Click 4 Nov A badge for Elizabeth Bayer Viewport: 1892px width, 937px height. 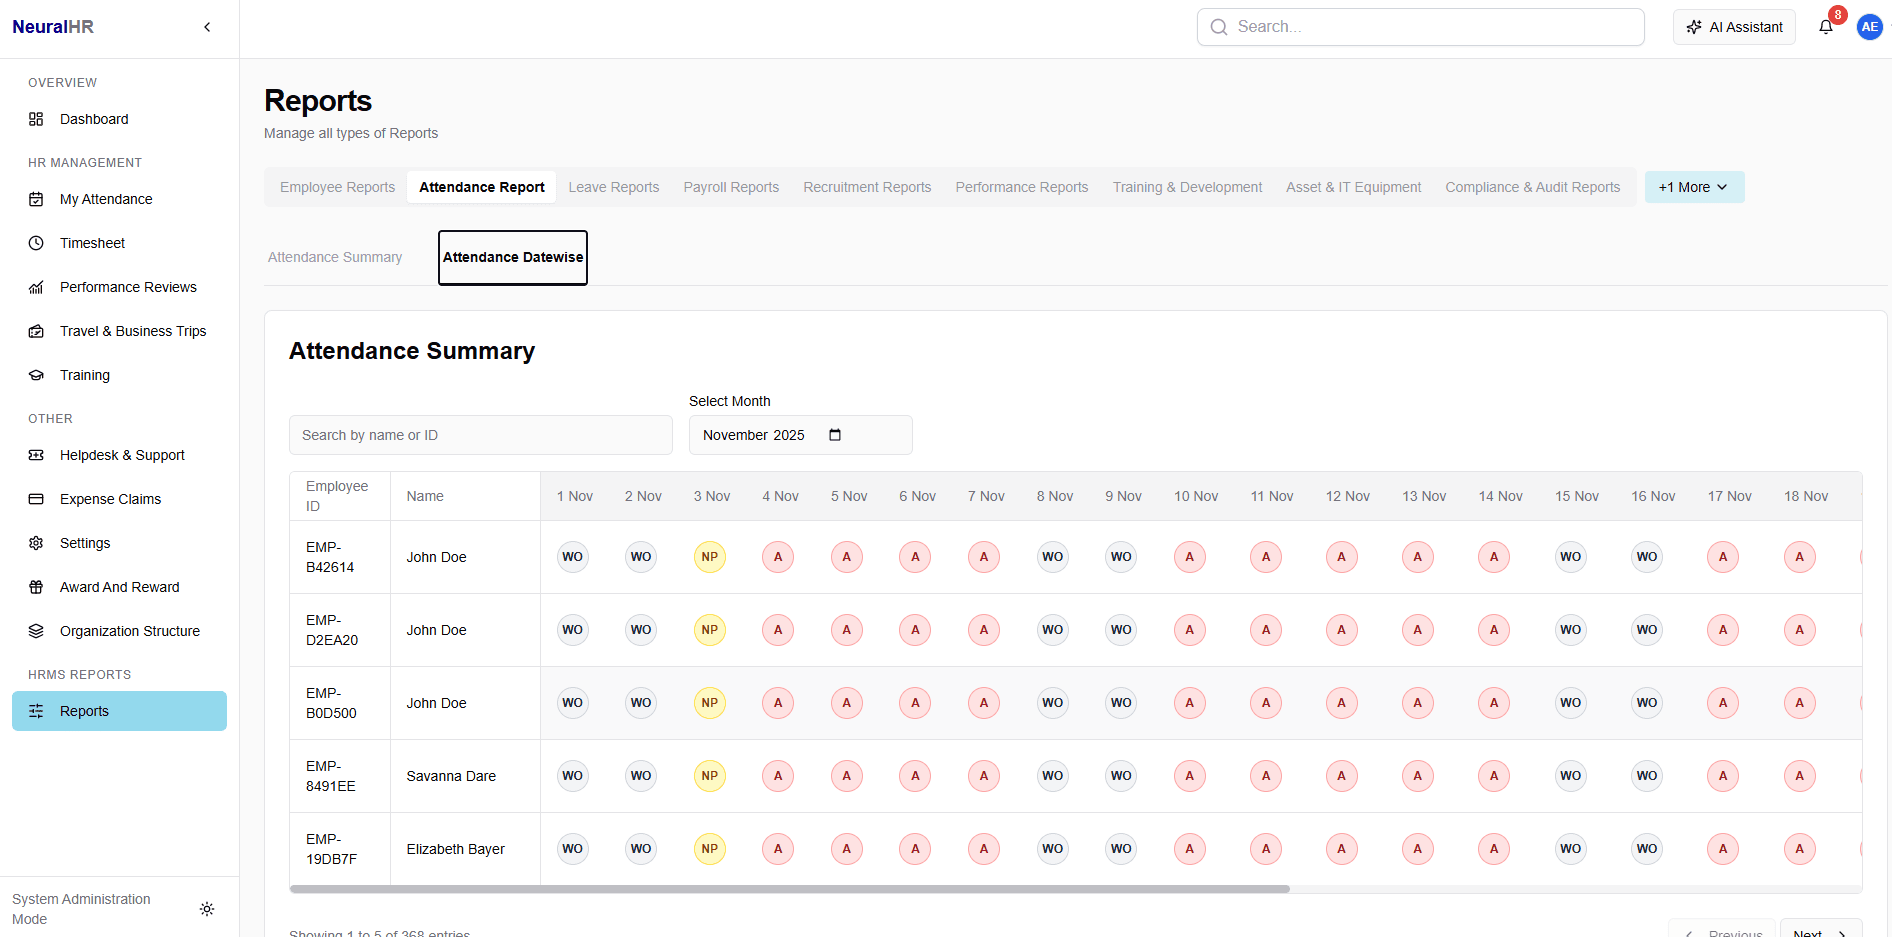(x=778, y=849)
